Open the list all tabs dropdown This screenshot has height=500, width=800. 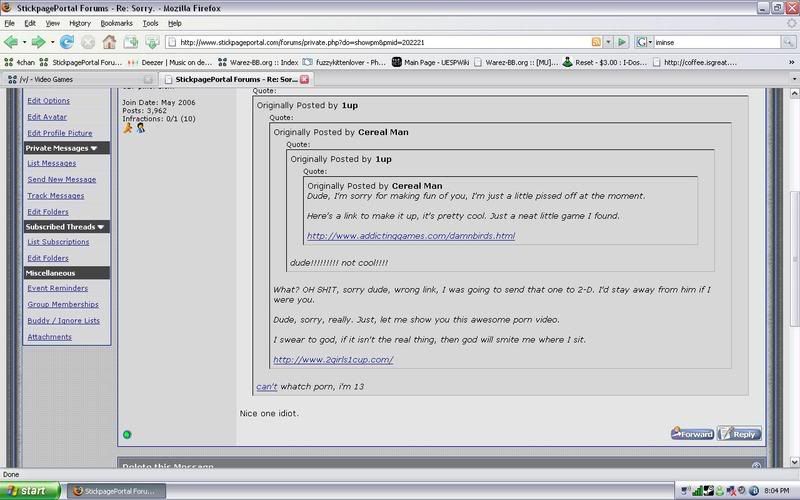coord(794,79)
